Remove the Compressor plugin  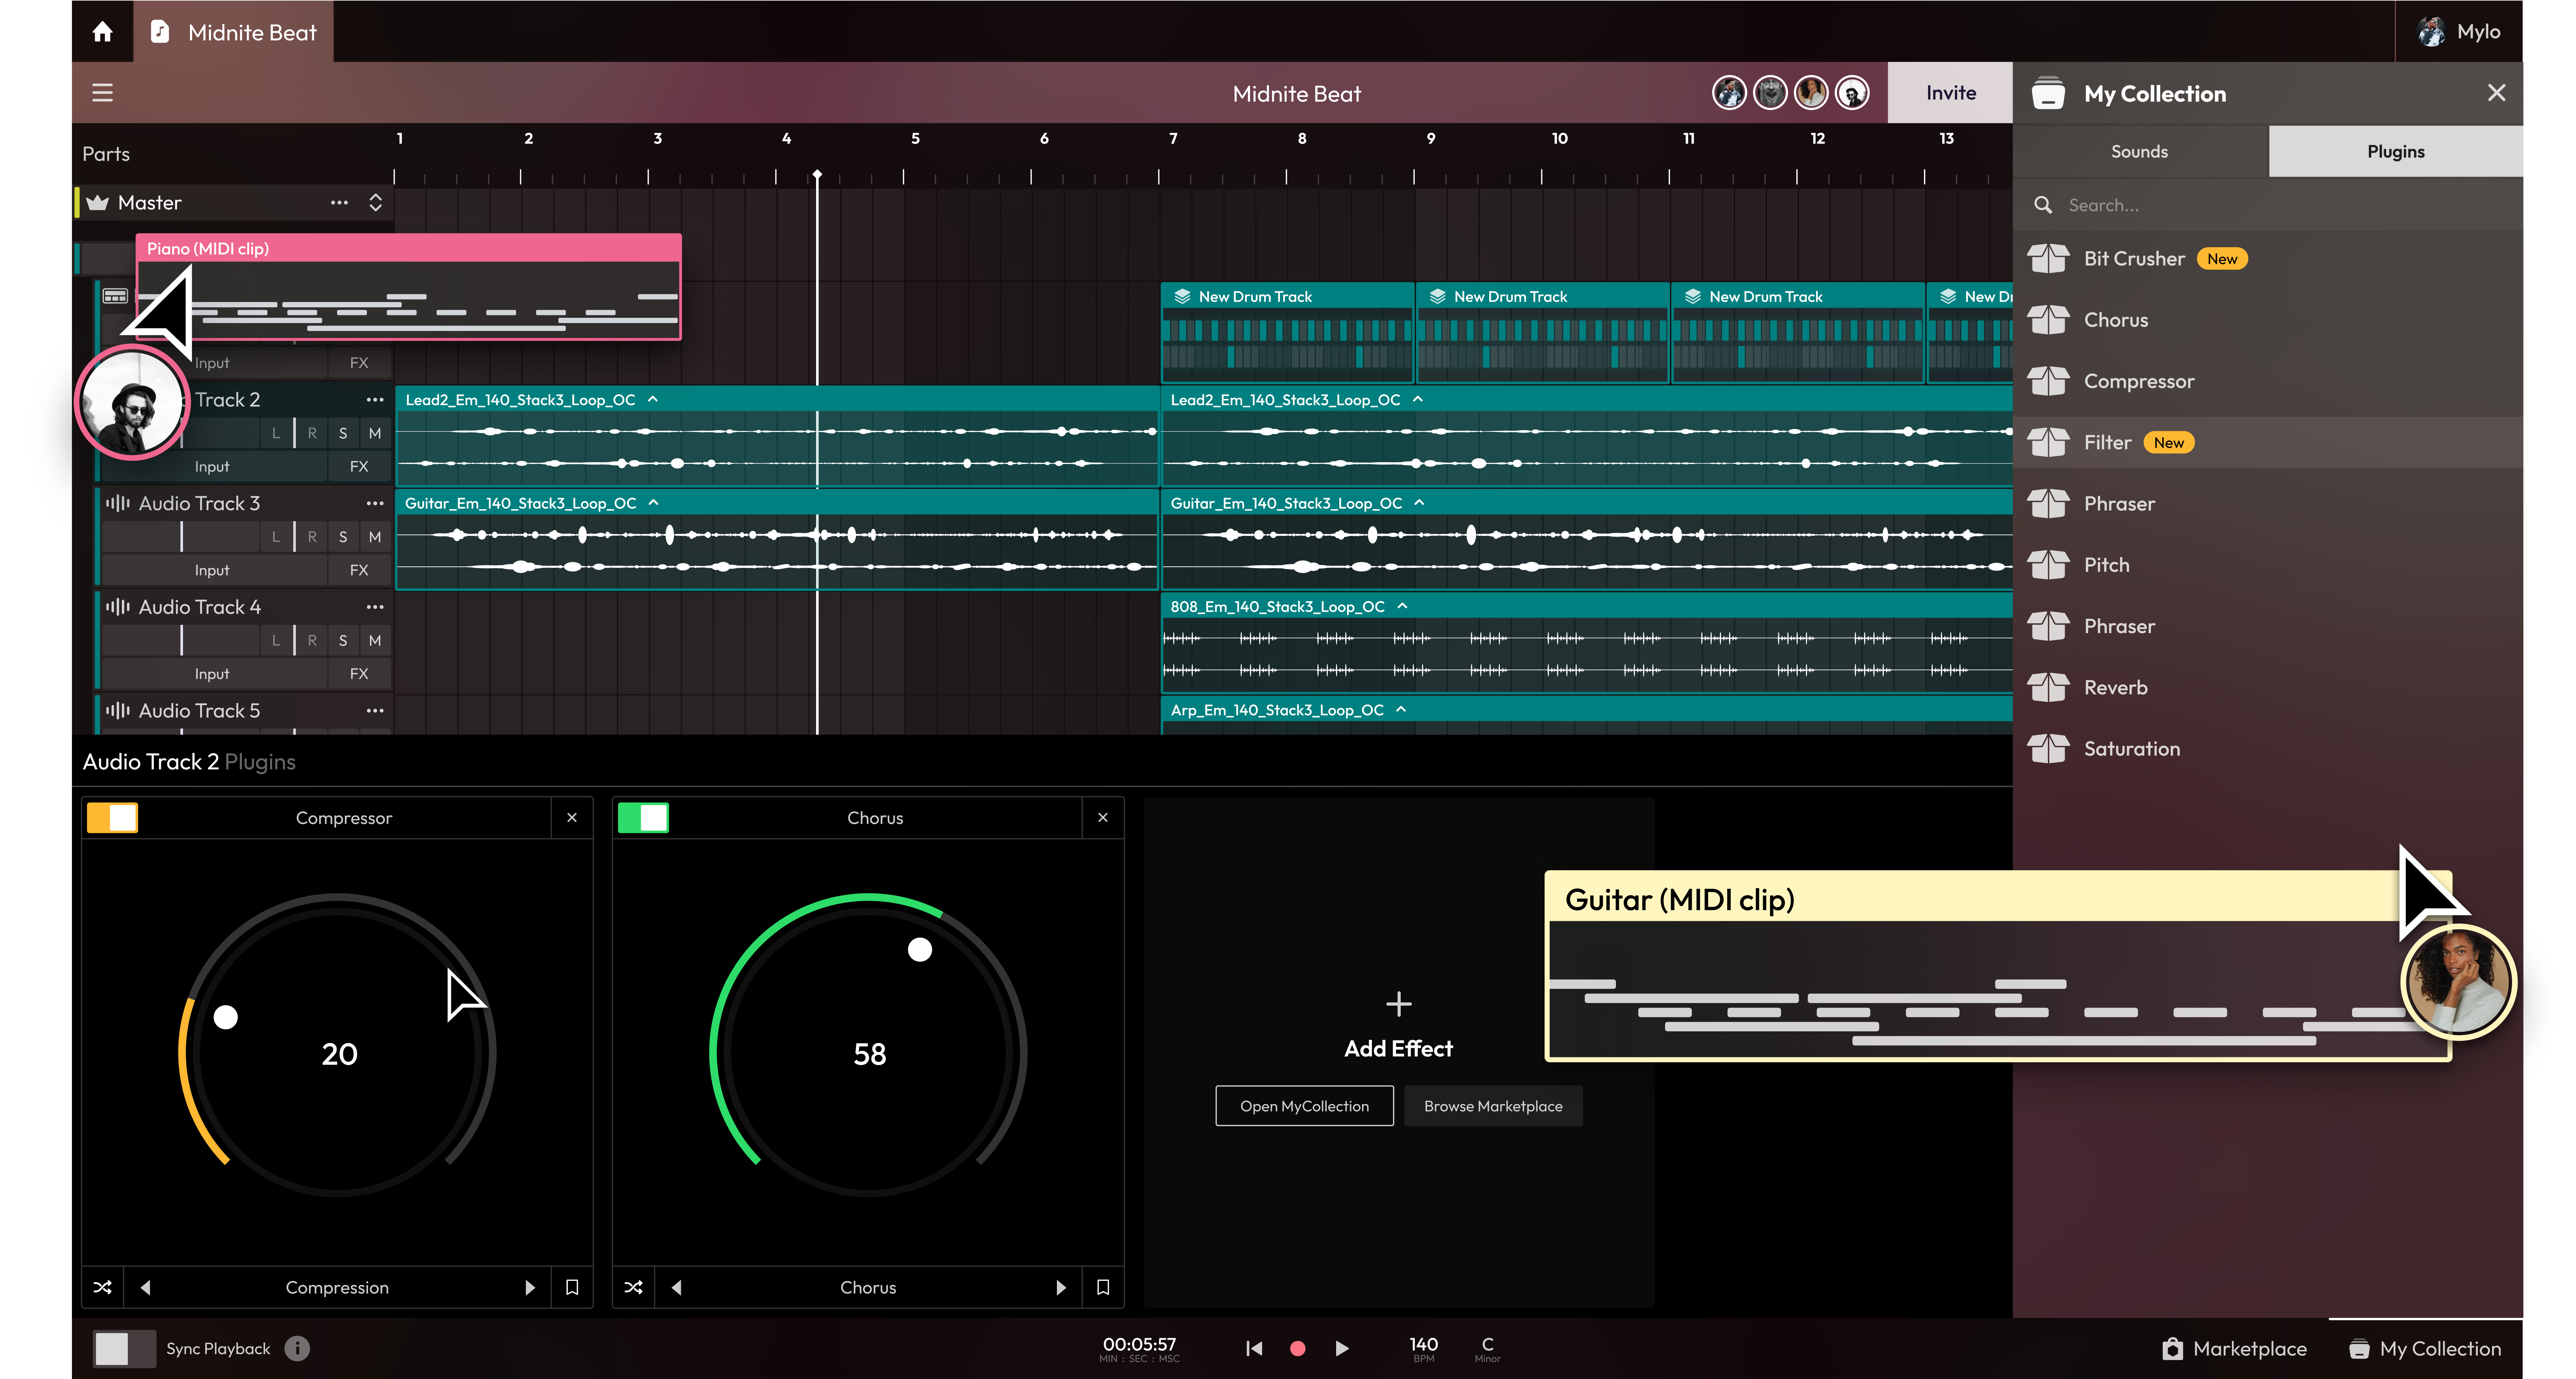click(x=572, y=818)
